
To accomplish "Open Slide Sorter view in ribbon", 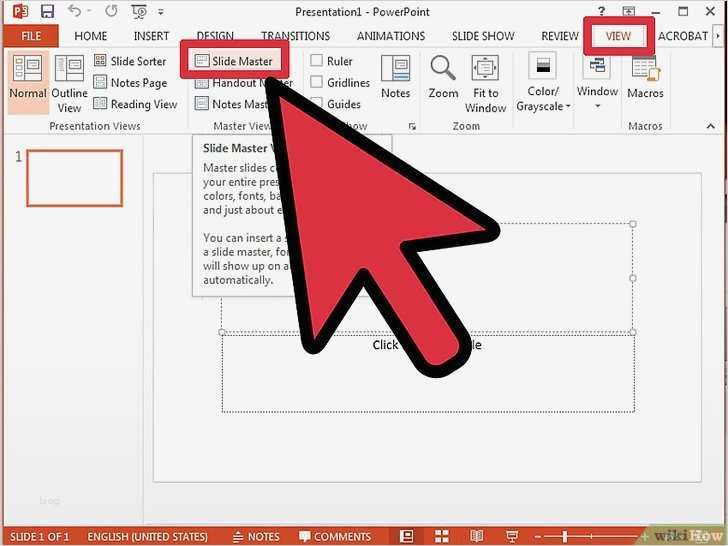I will (130, 61).
